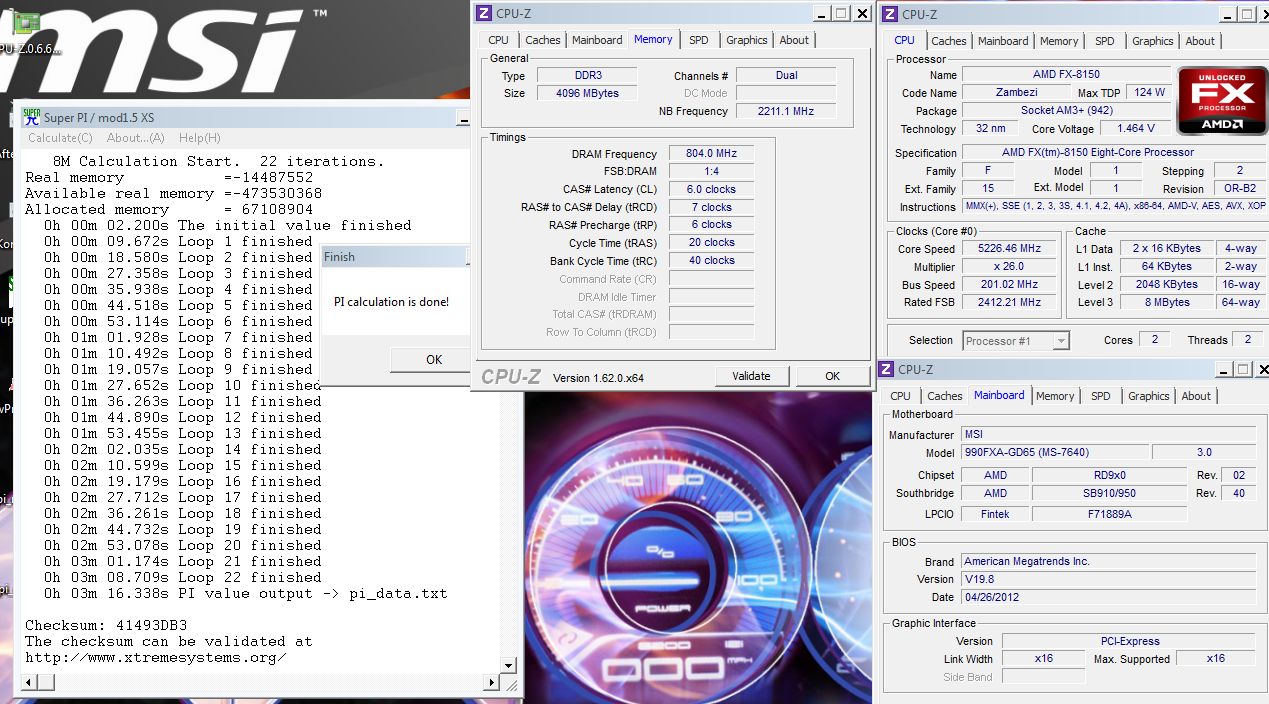The image size is (1269, 704).
Task: Click the Super PI icon in its title bar
Action: [x=31, y=117]
